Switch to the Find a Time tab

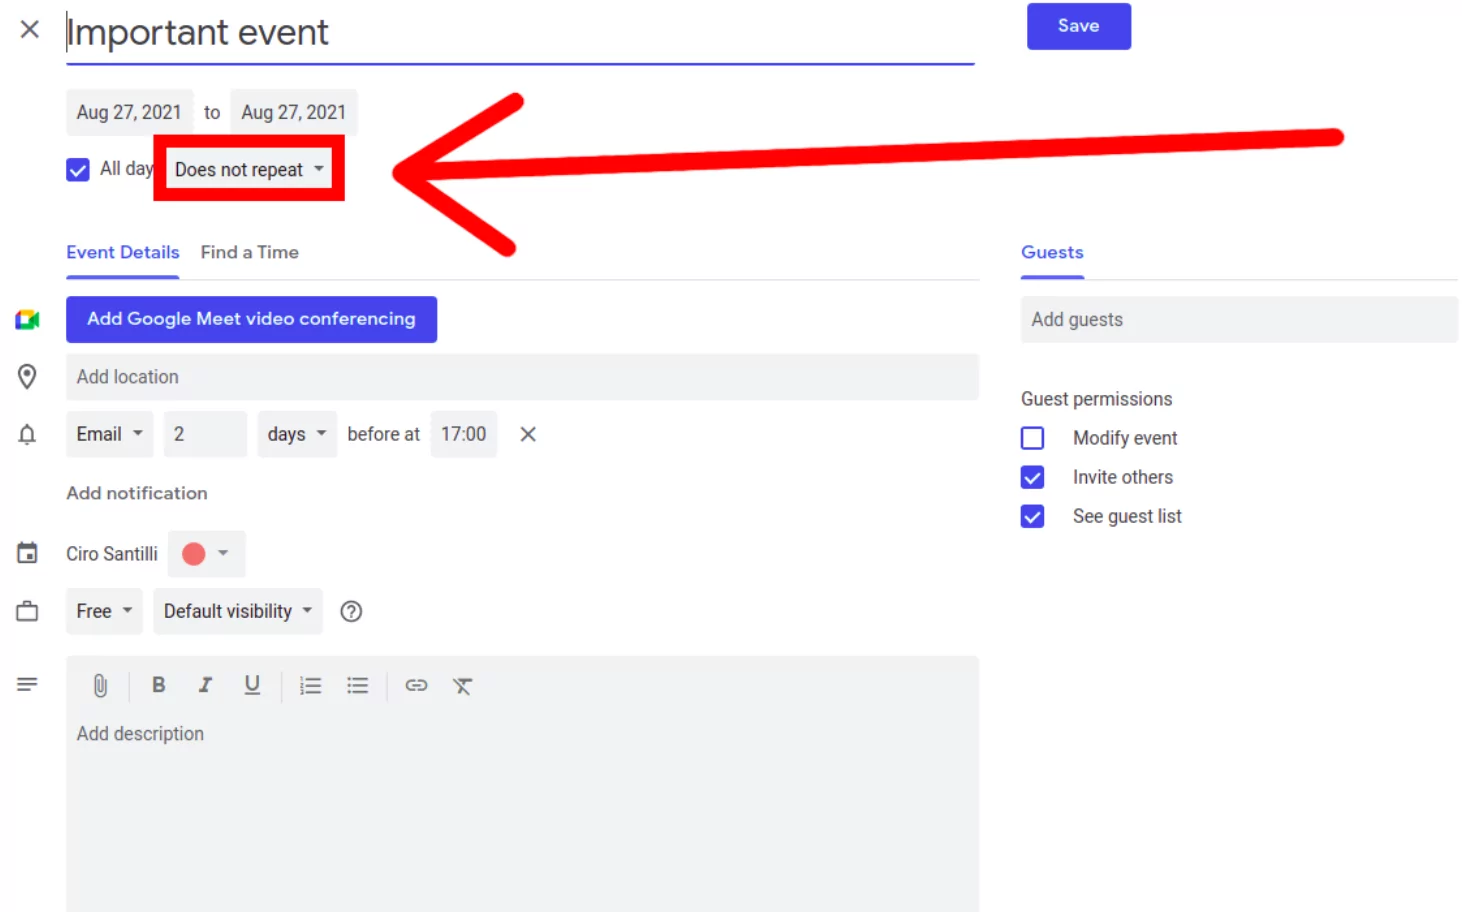click(249, 253)
